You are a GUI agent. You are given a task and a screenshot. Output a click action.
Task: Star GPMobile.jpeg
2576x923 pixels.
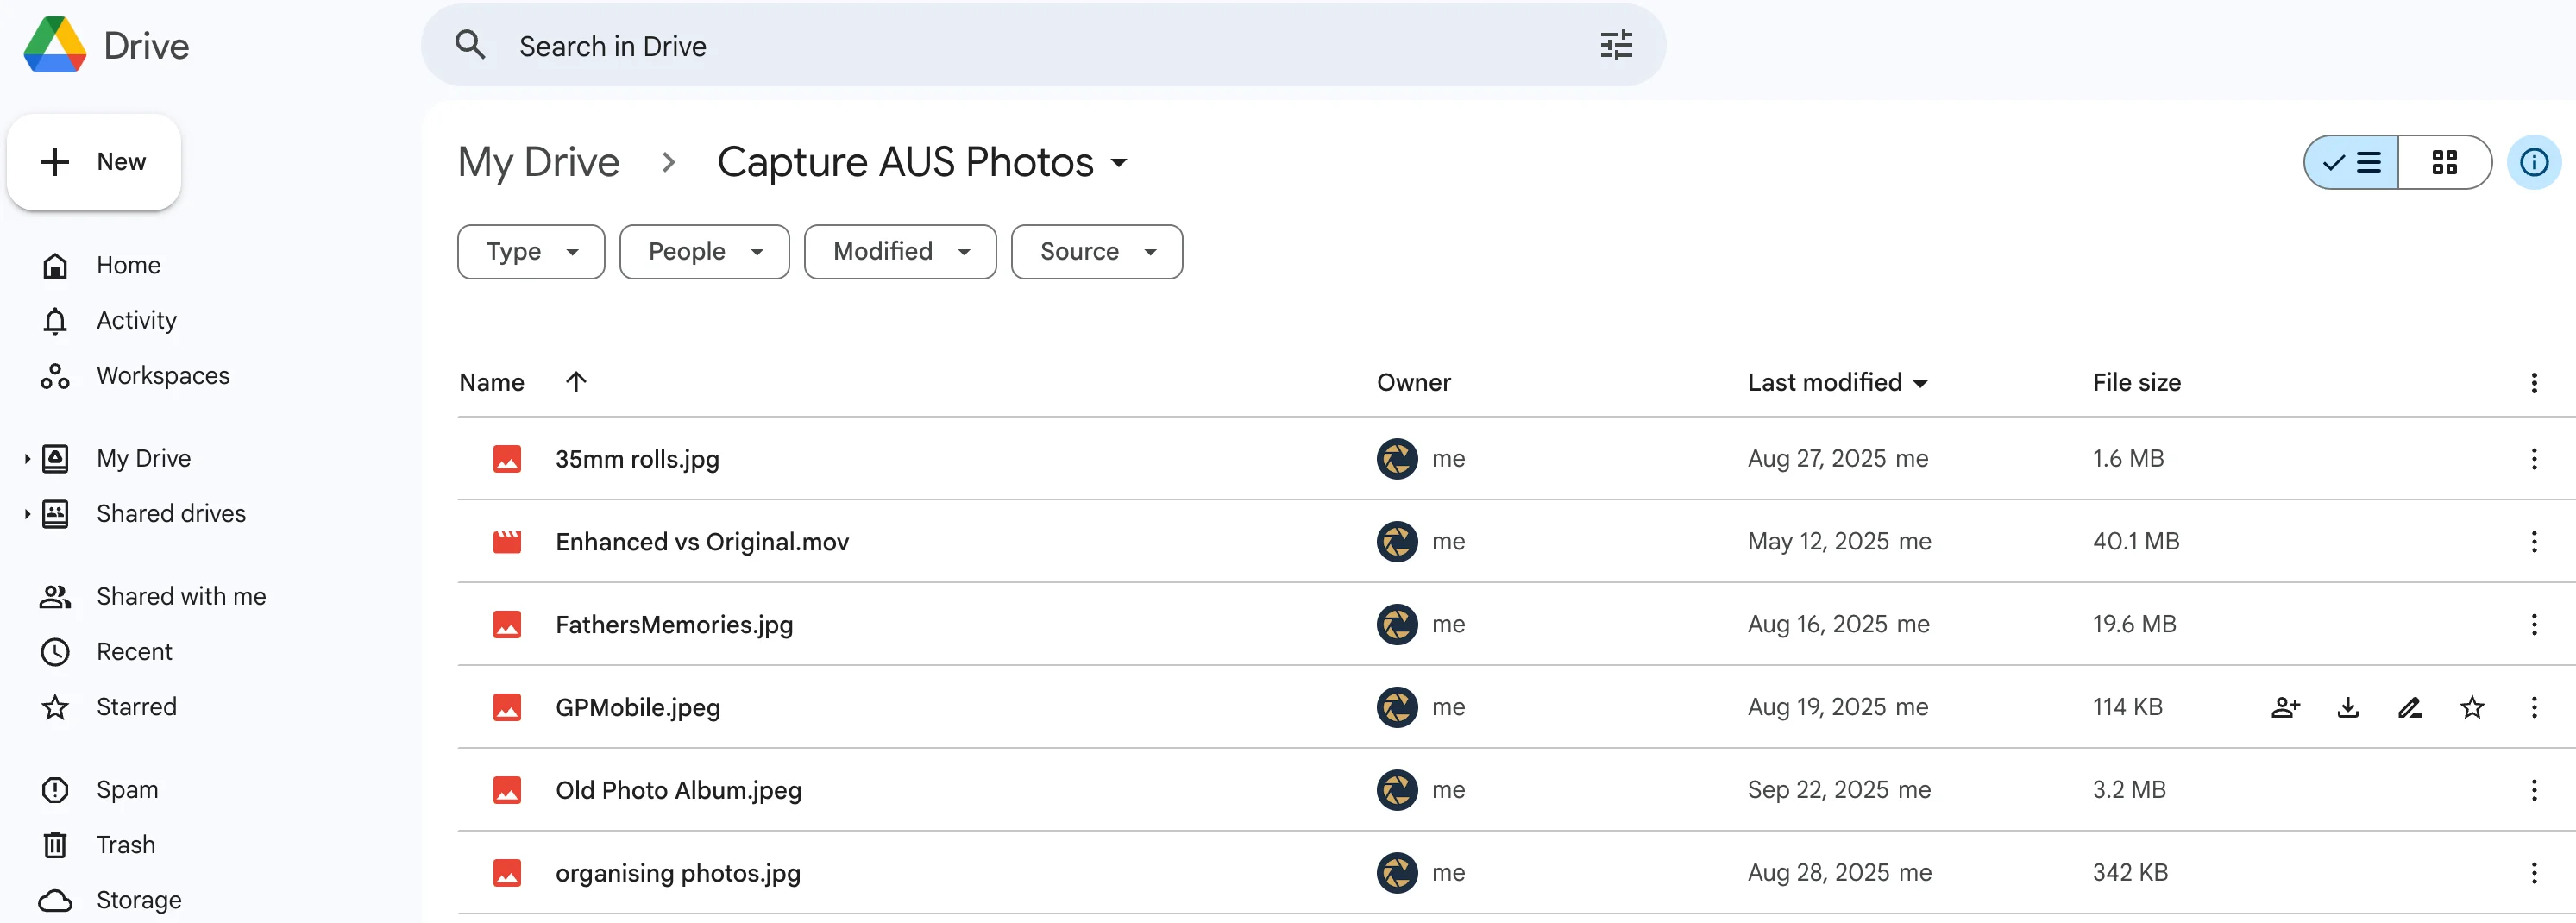[2472, 707]
